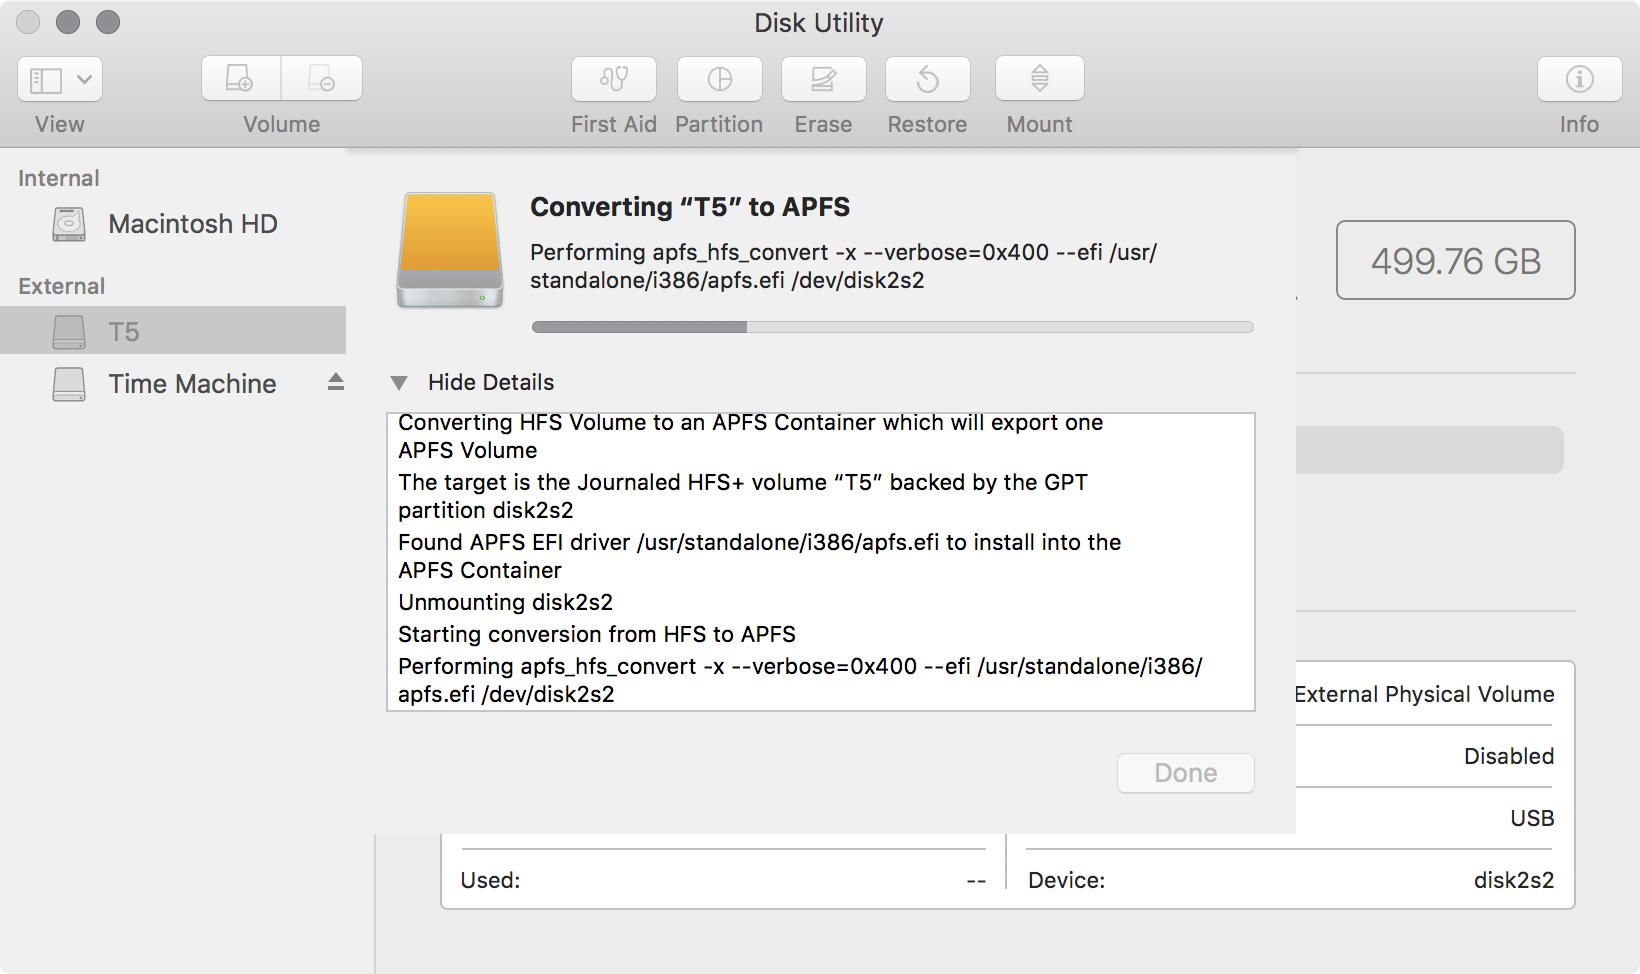Select Macintosh HD in the sidebar
Viewport: 1640px width, 974px height.
point(173,224)
